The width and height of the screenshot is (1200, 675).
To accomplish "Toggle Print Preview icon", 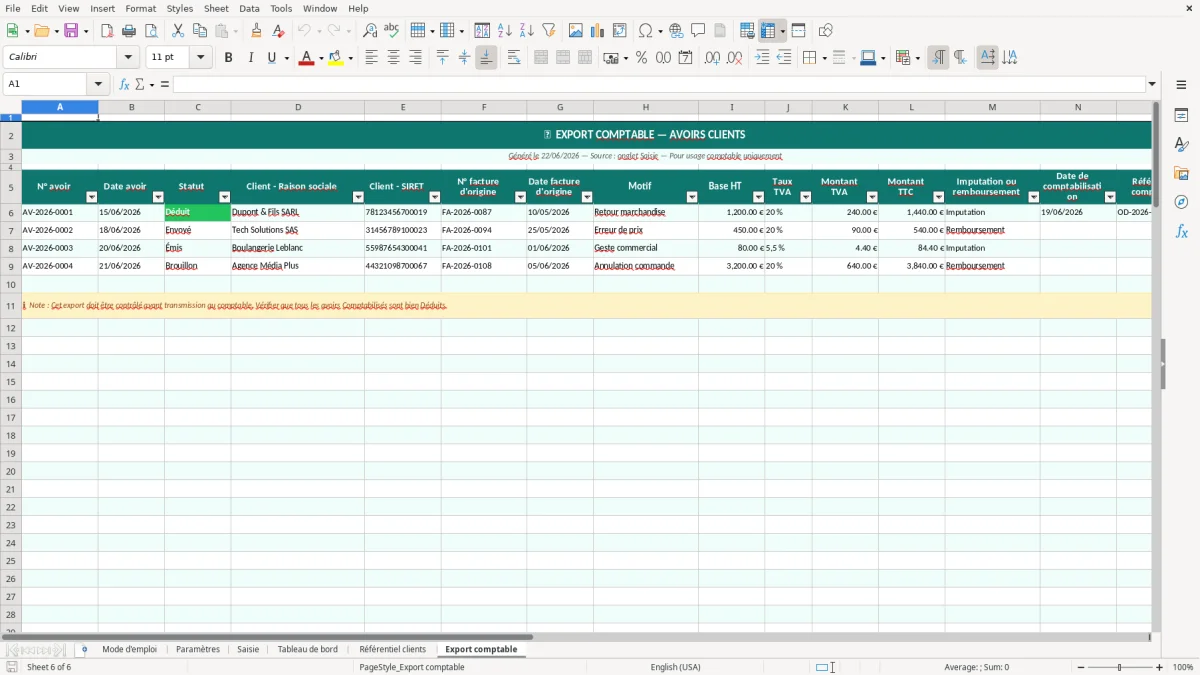I will click(x=151, y=31).
